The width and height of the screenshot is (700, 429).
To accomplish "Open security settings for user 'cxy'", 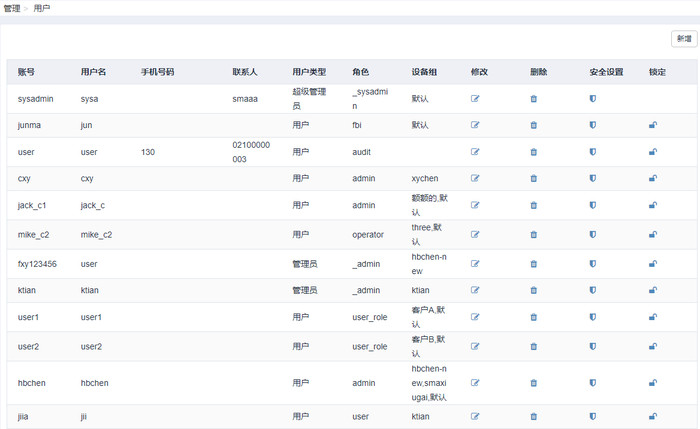I will pos(592,178).
